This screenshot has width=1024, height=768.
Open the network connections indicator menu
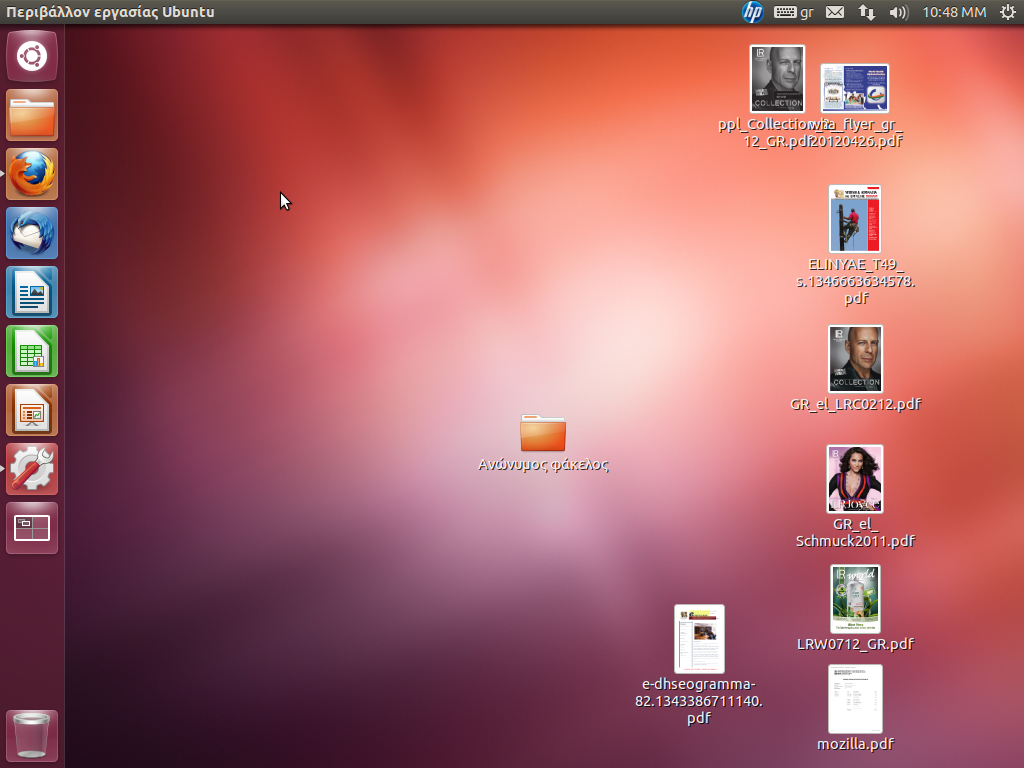coord(867,12)
